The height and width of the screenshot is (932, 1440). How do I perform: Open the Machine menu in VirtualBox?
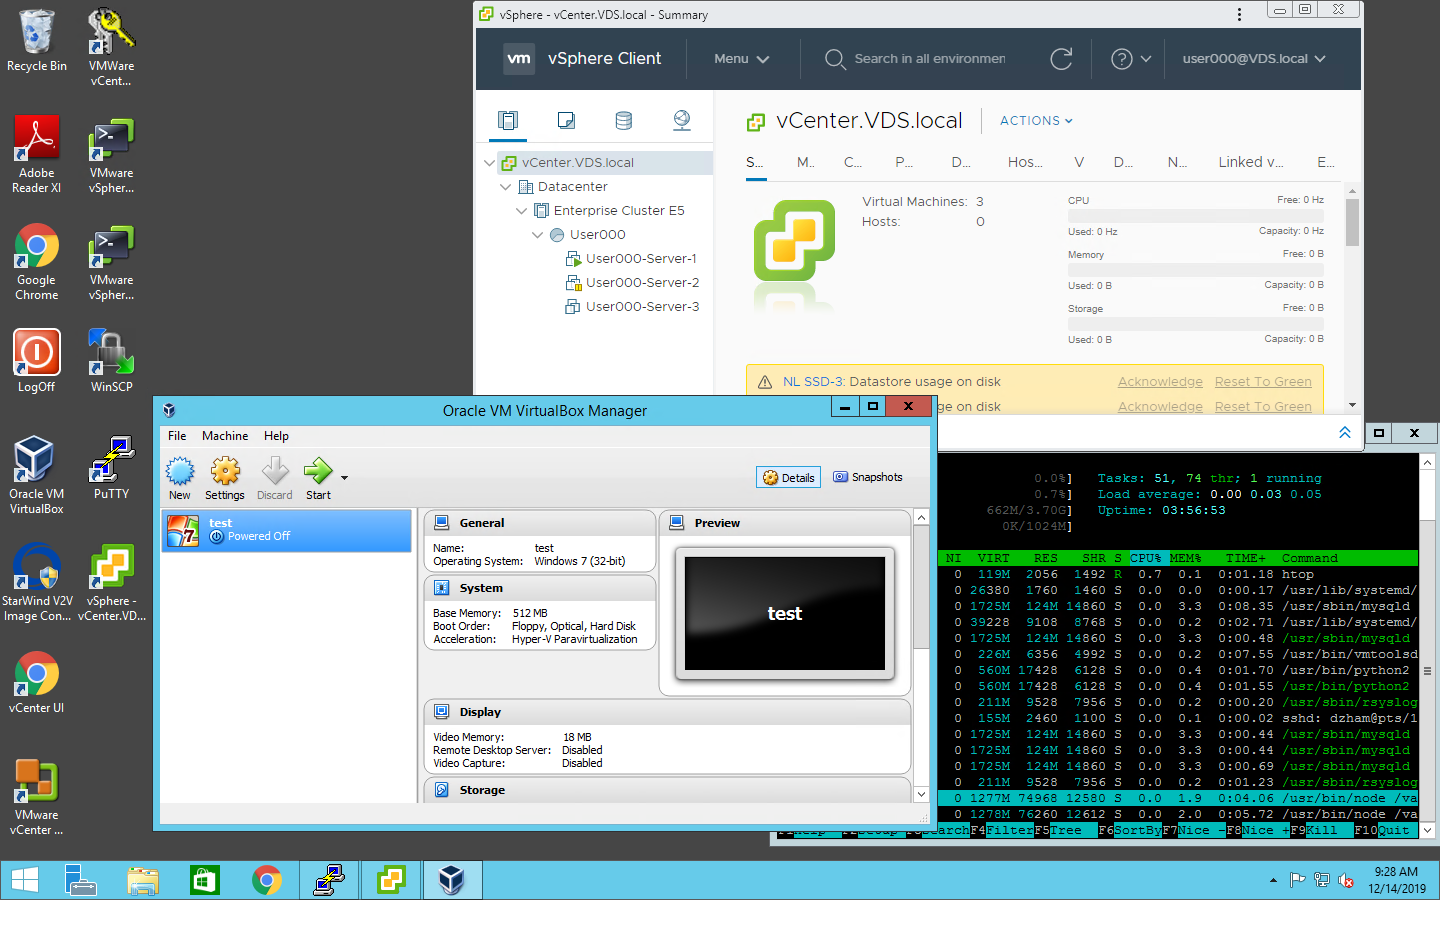(225, 436)
